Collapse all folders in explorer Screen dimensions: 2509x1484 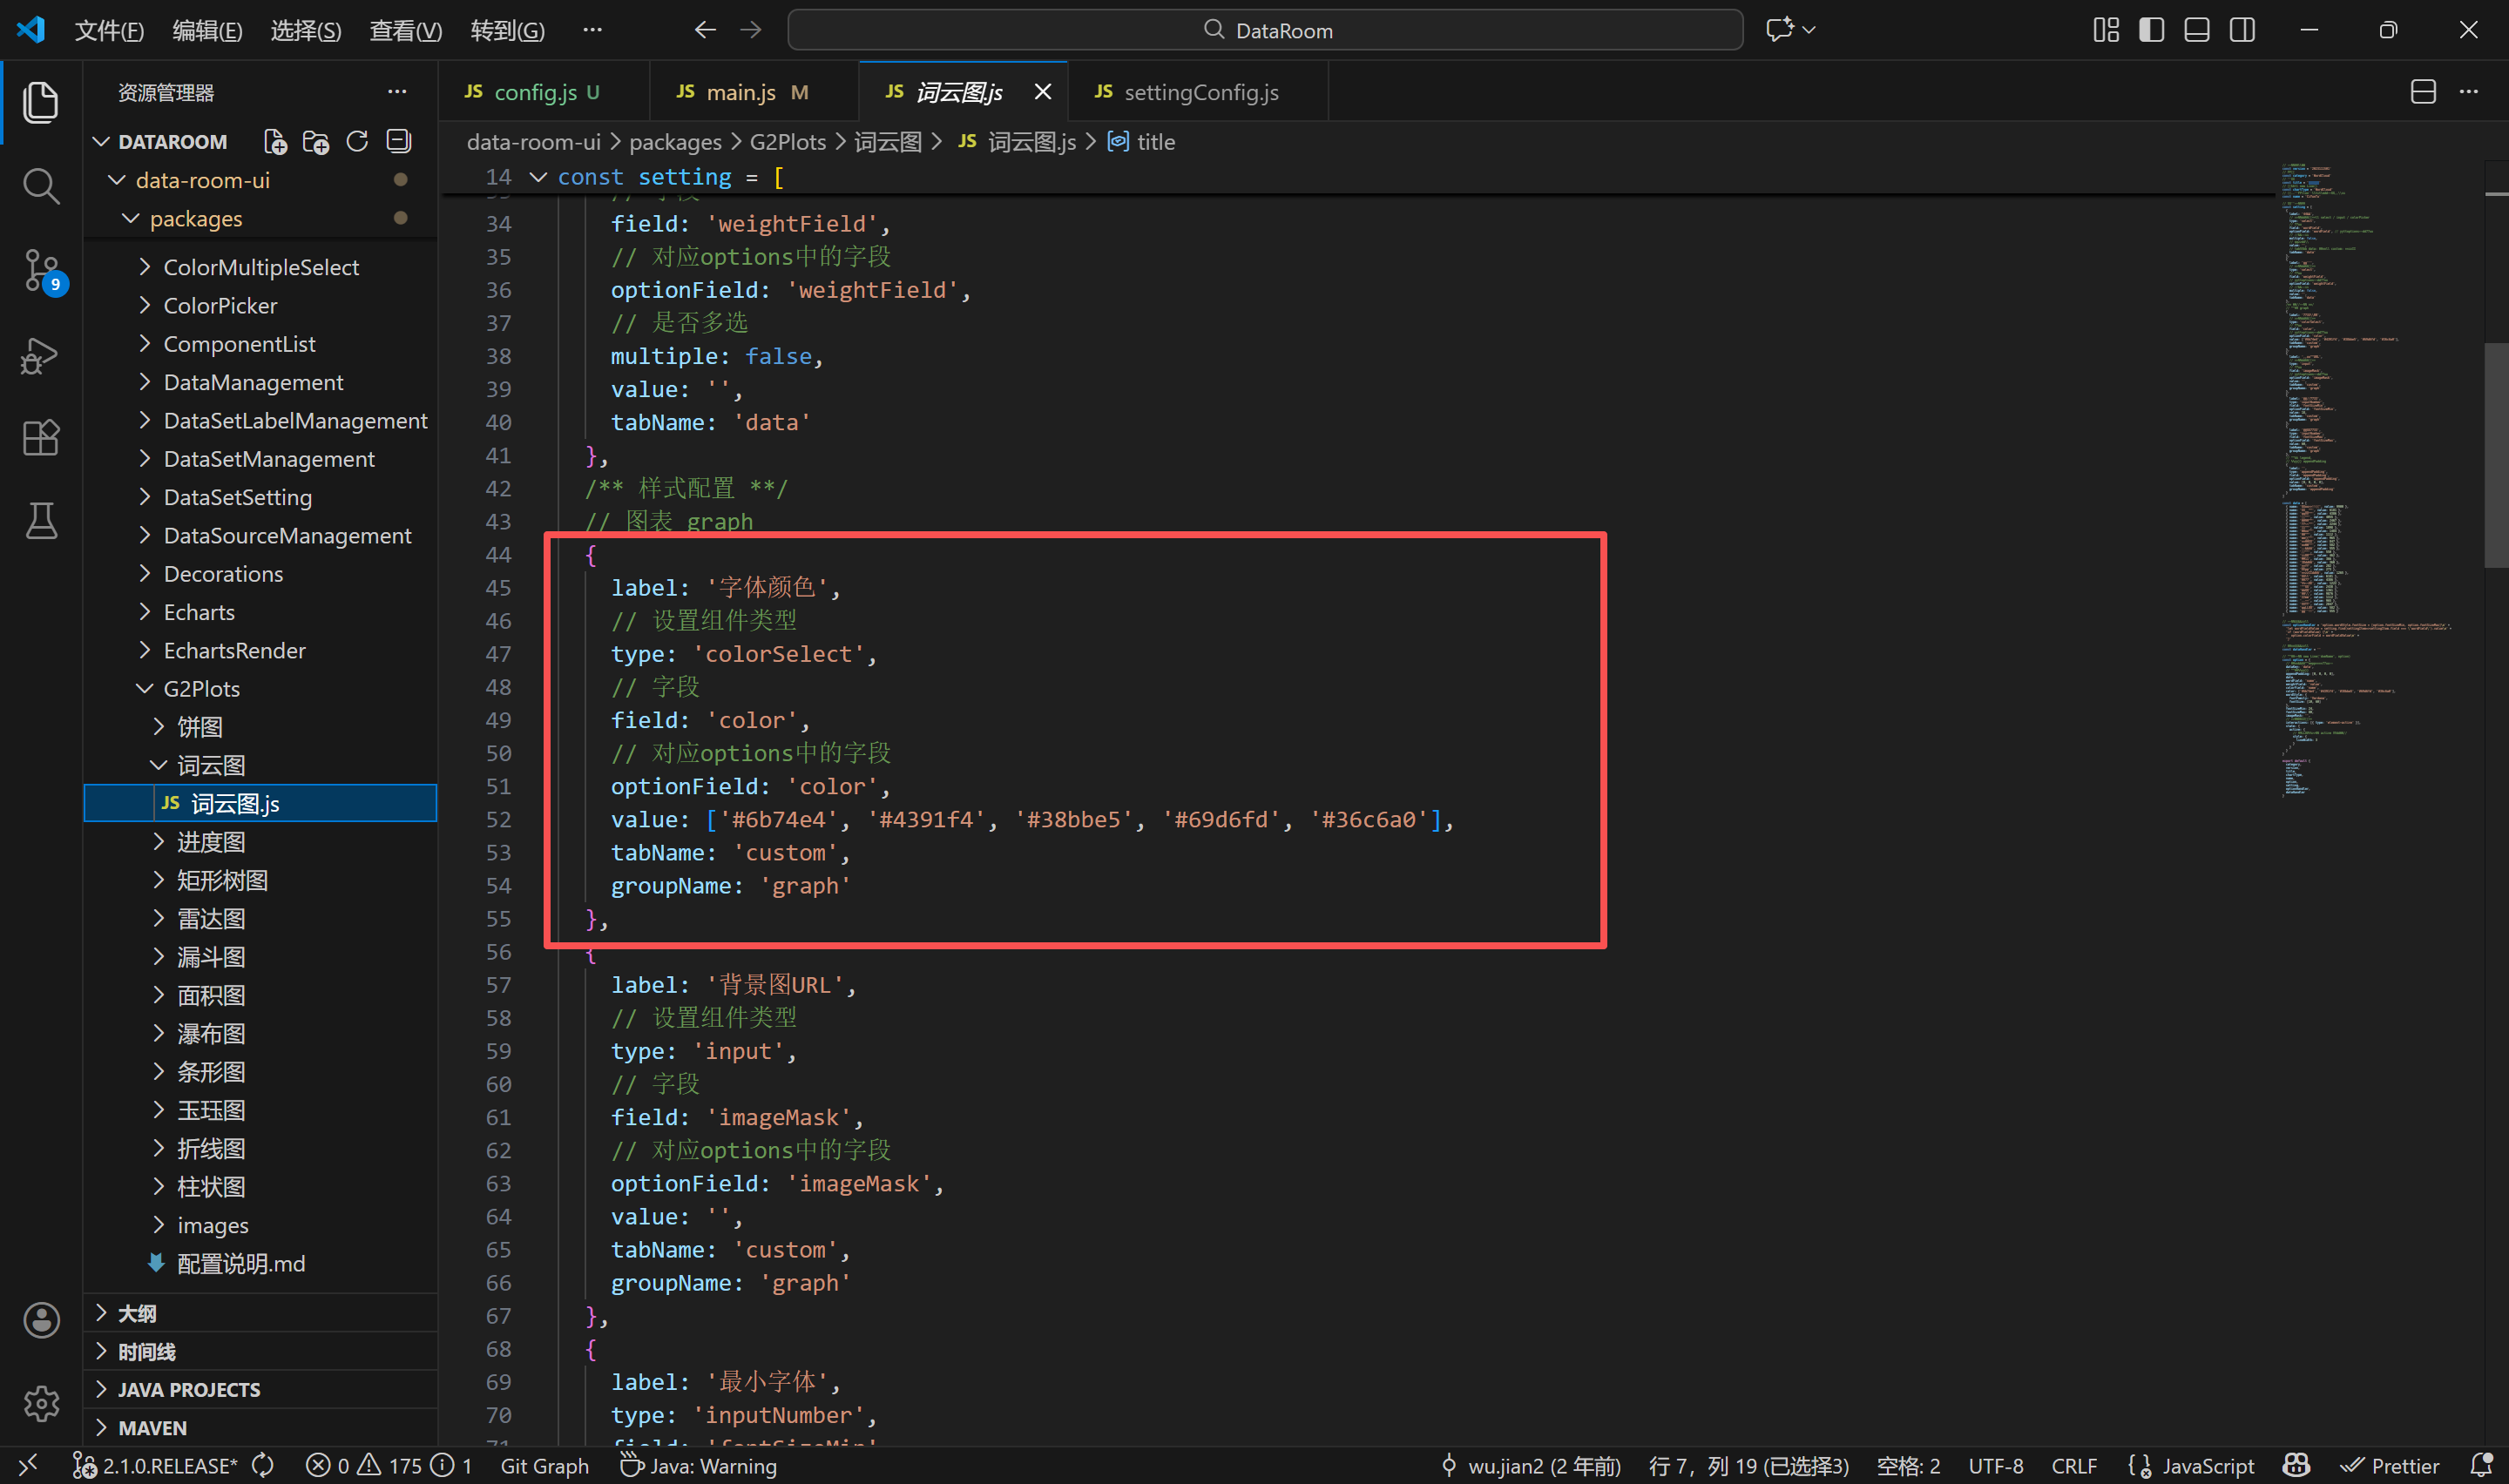[399, 142]
